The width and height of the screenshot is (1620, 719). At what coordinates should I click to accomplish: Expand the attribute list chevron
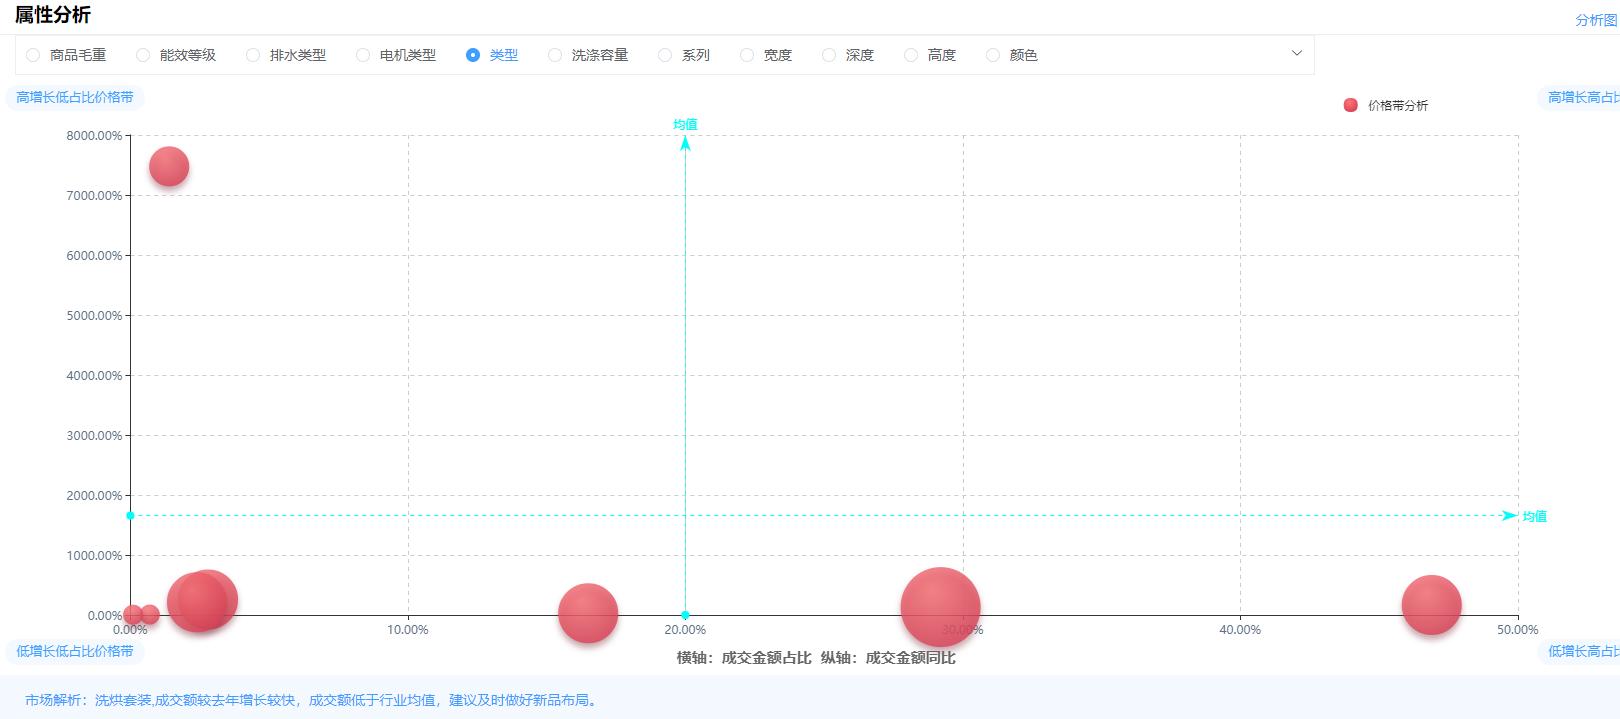click(1297, 53)
